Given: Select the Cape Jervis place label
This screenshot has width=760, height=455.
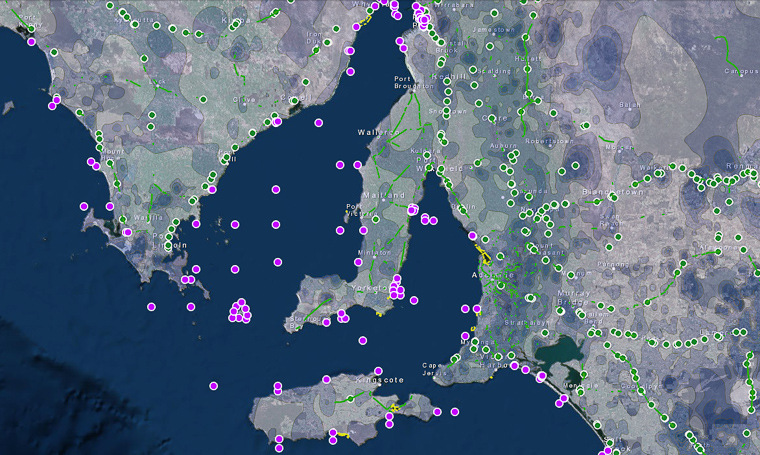Looking at the screenshot, I should [x=434, y=369].
